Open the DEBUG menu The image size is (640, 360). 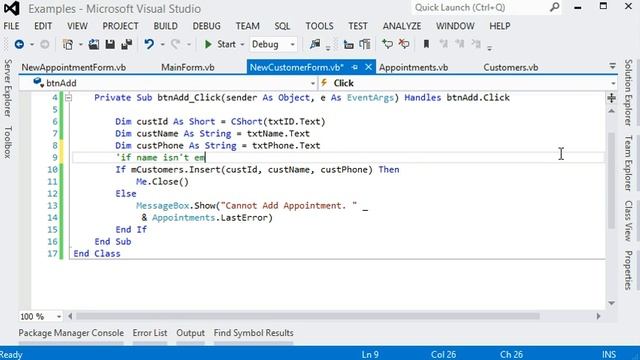pyautogui.click(x=207, y=26)
